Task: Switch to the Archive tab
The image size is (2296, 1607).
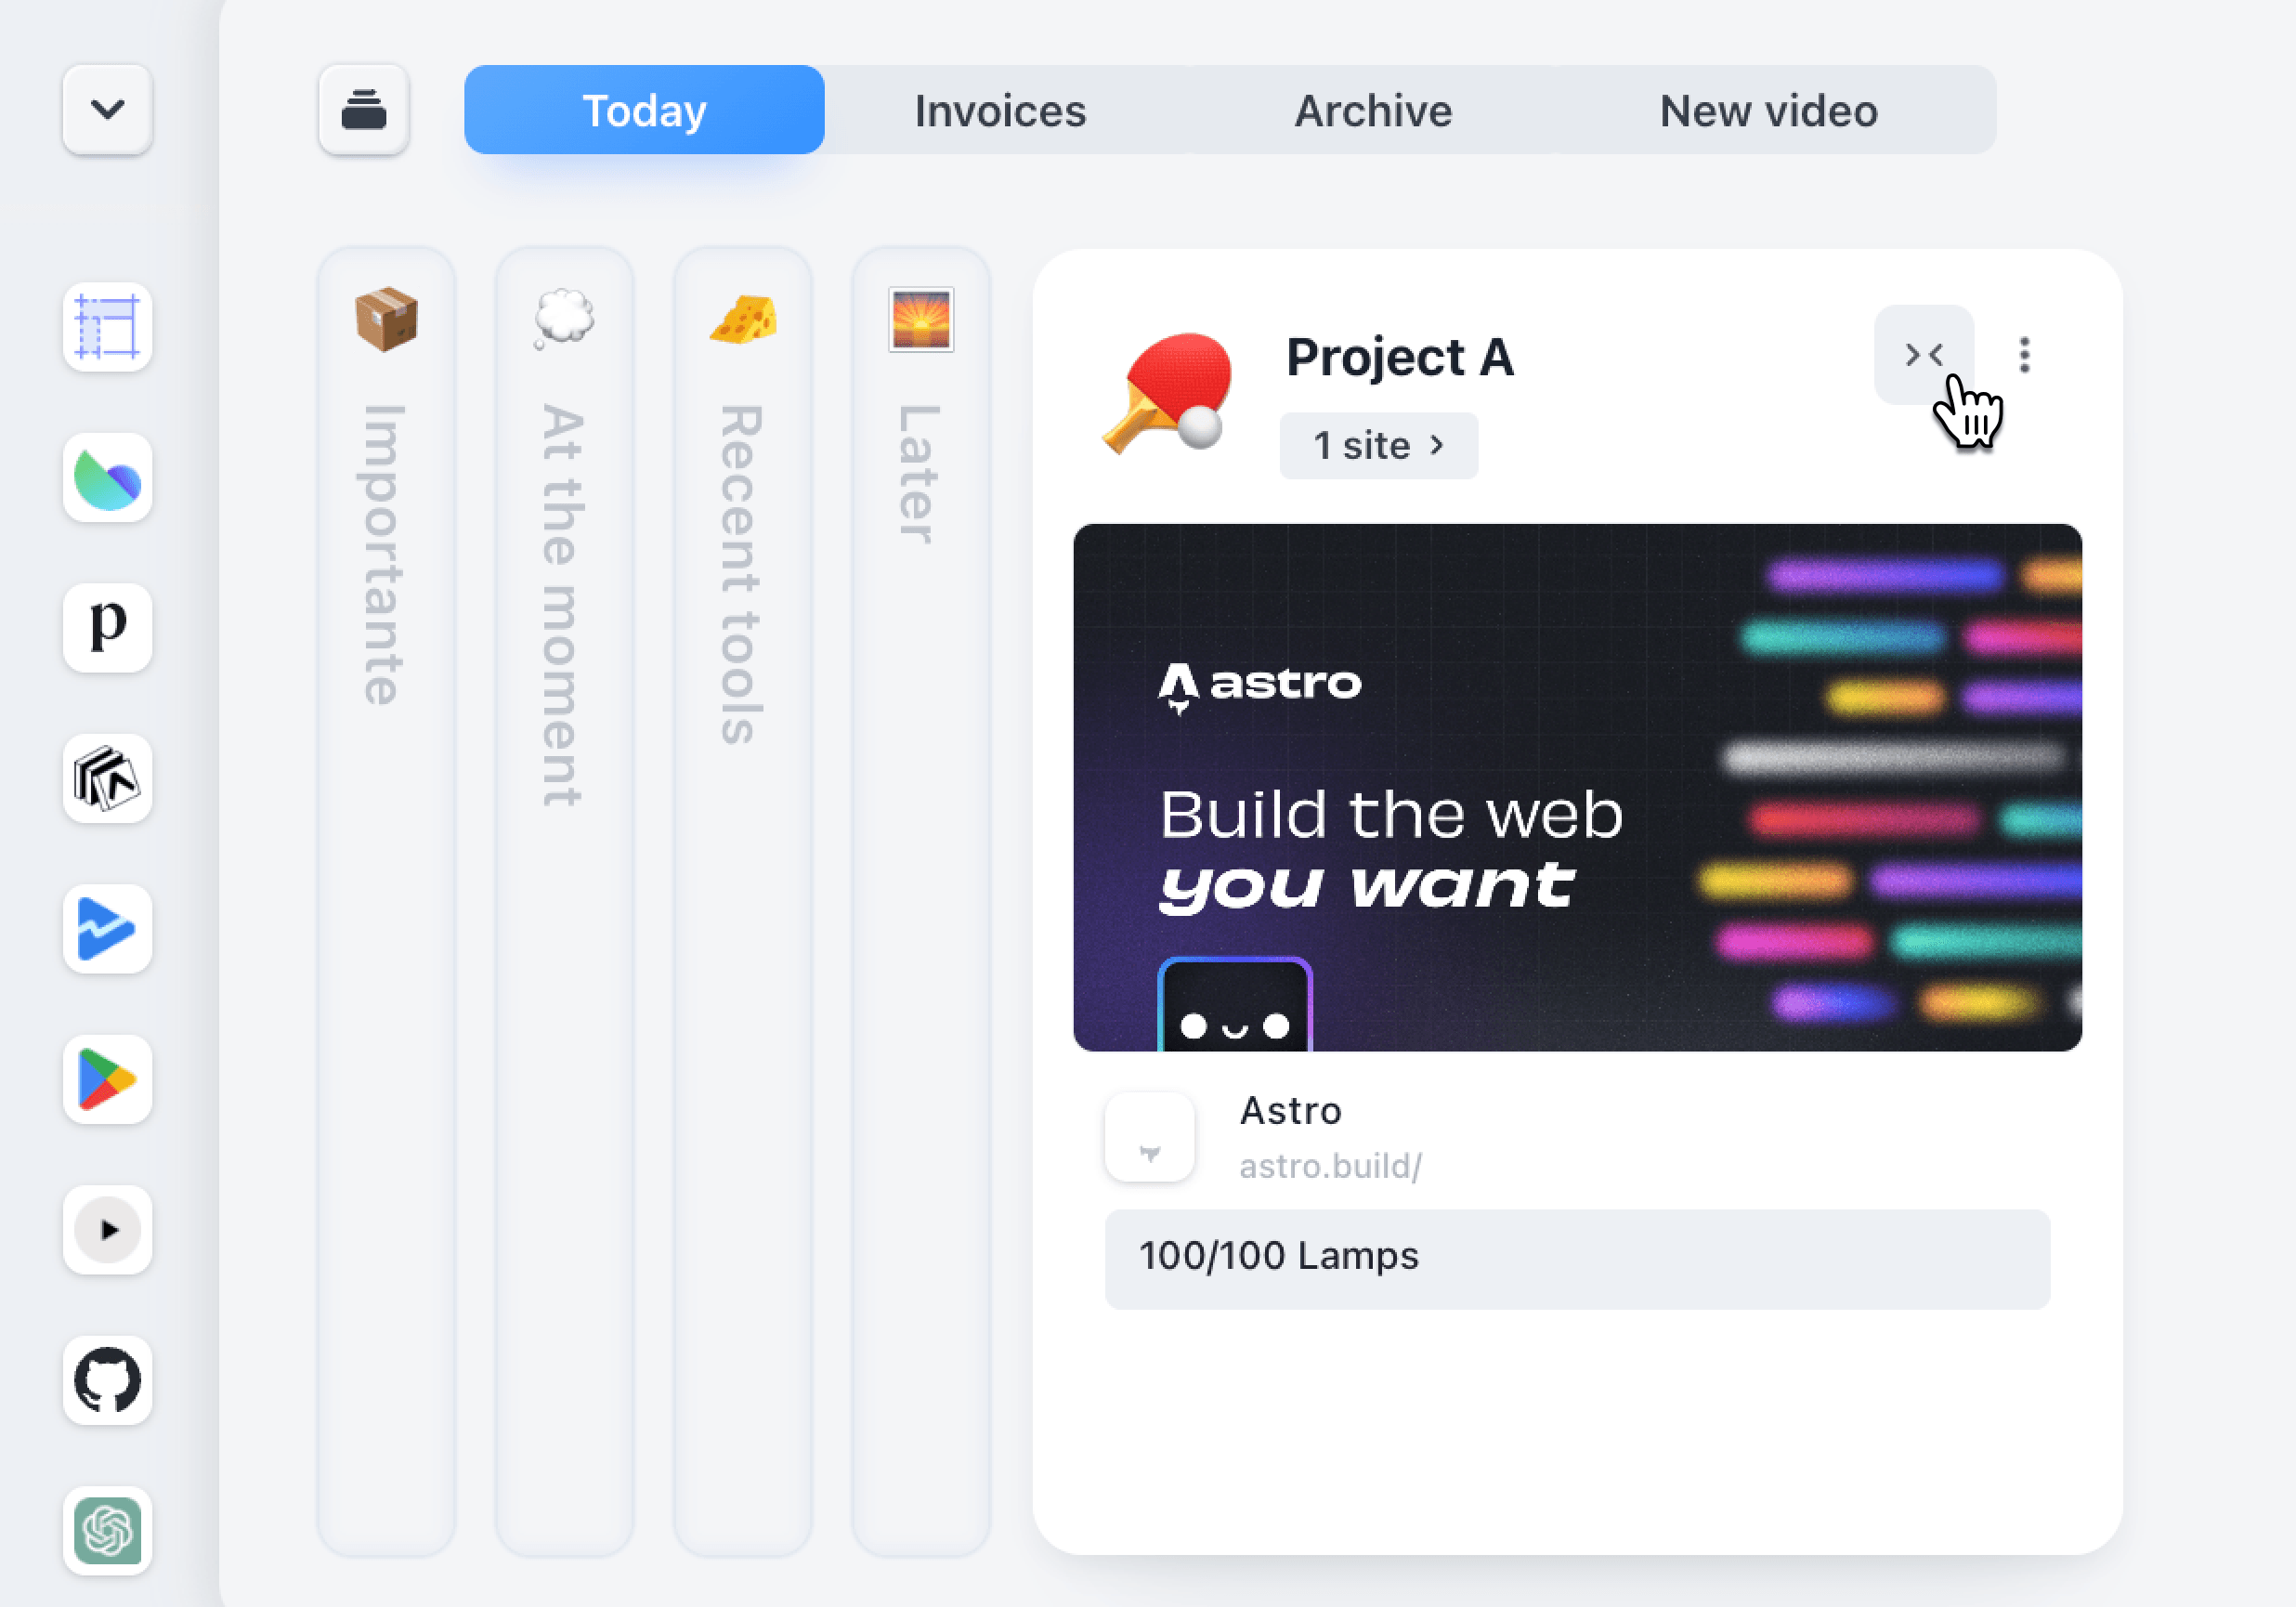Action: pyautogui.click(x=1373, y=109)
